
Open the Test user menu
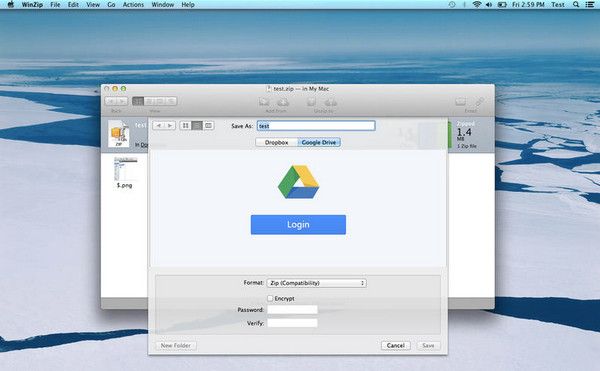[x=558, y=5]
